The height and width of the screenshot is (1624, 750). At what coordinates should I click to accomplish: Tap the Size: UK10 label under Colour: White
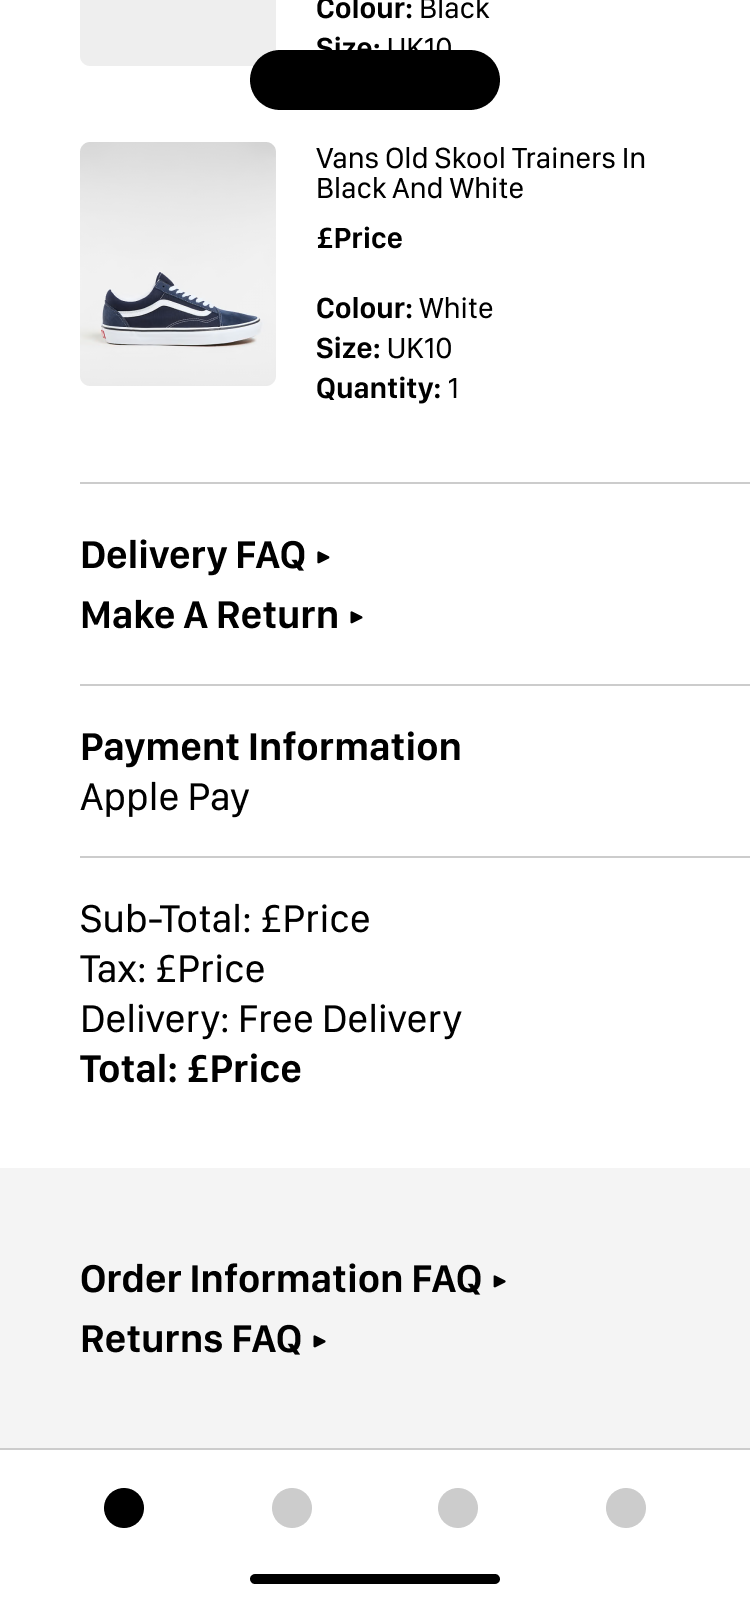(384, 348)
